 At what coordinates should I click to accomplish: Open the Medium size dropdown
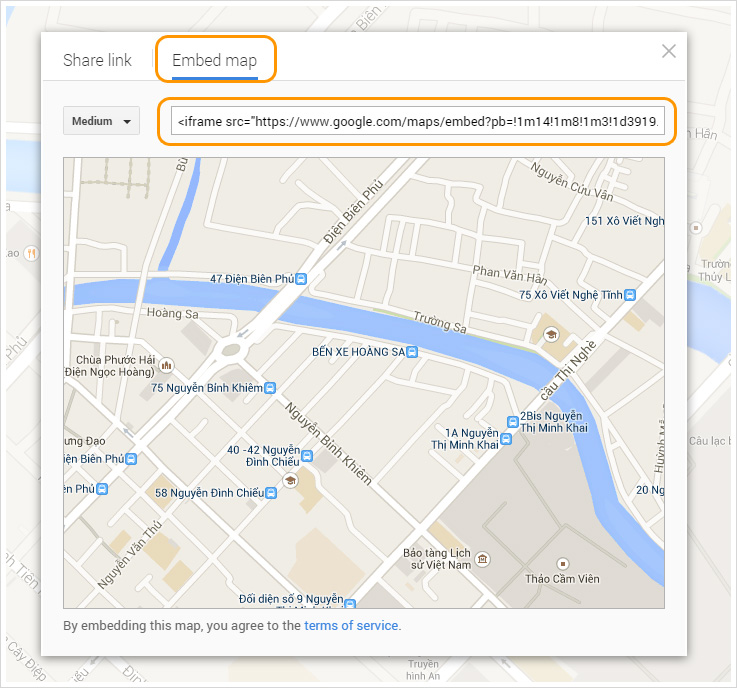tap(102, 121)
